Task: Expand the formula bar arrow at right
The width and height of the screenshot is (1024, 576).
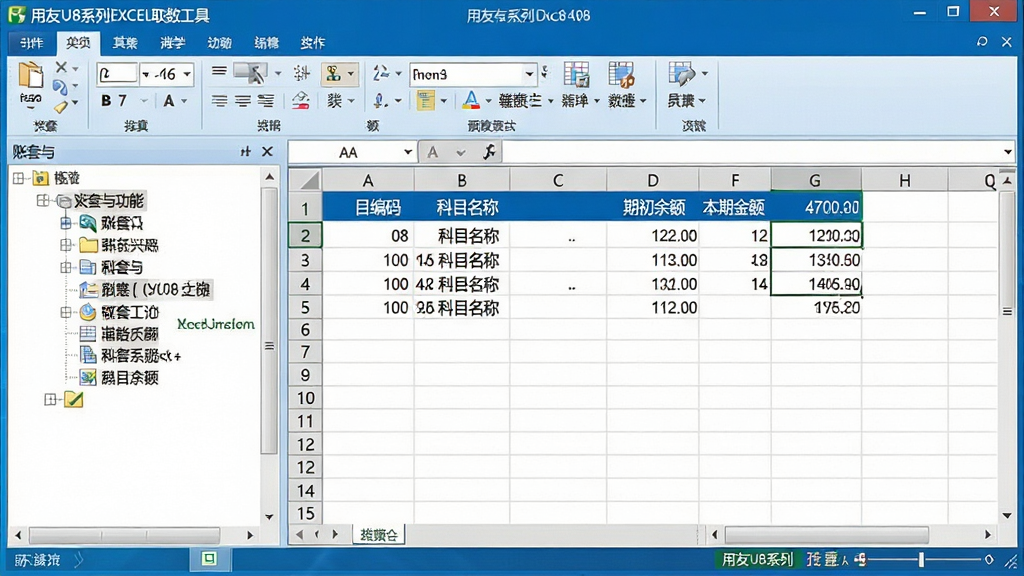Action: pyautogui.click(x=1008, y=152)
